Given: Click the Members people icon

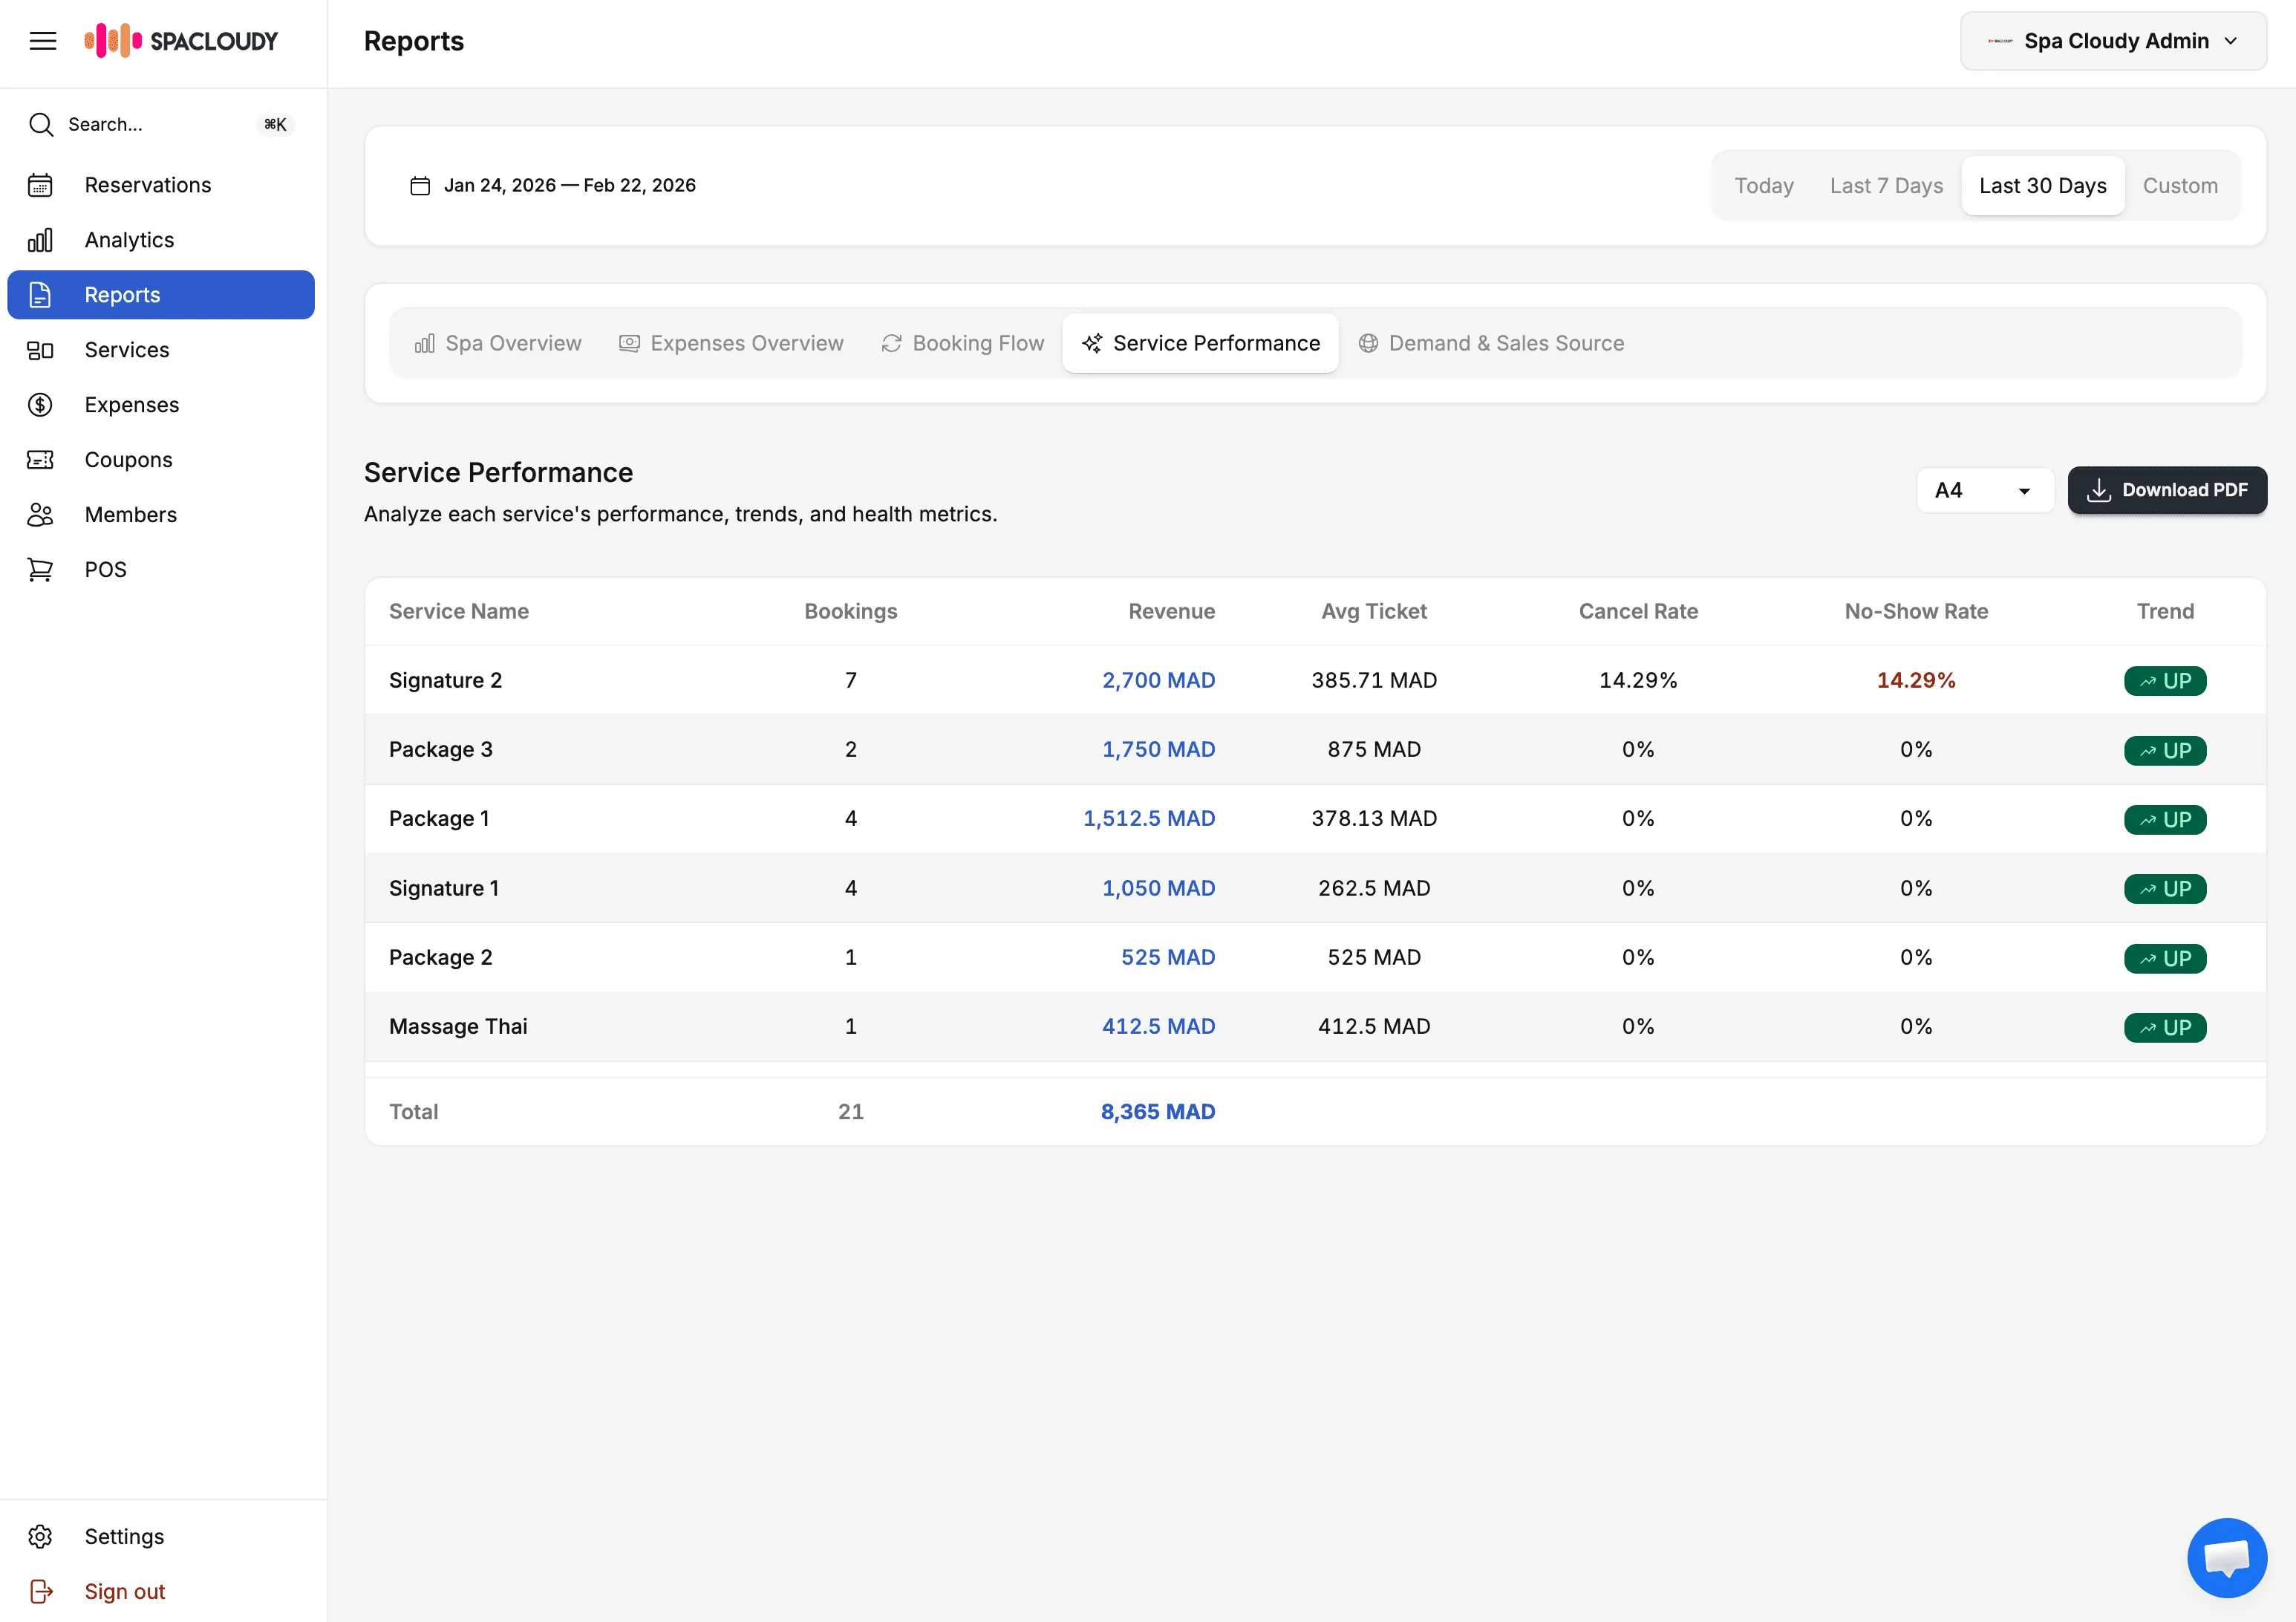Looking at the screenshot, I should 40,515.
